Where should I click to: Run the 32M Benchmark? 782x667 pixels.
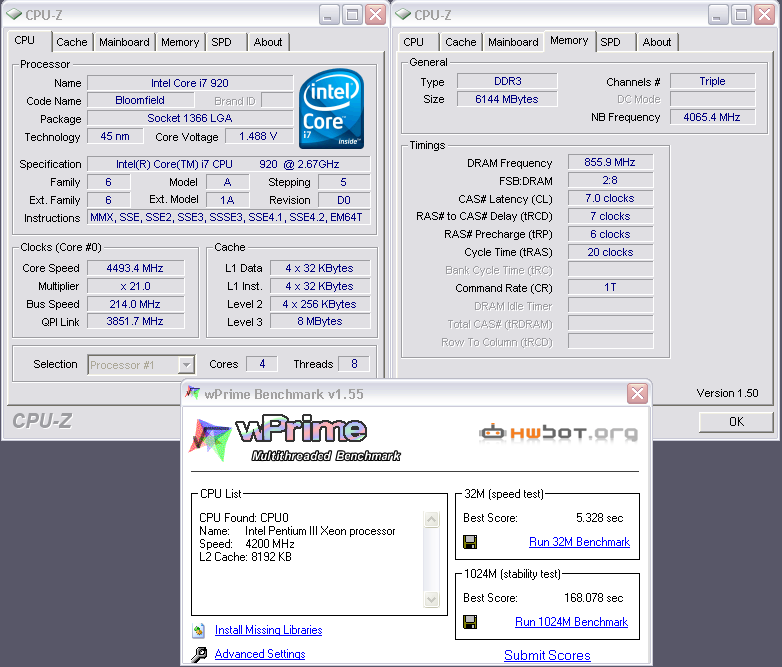[x=579, y=542]
